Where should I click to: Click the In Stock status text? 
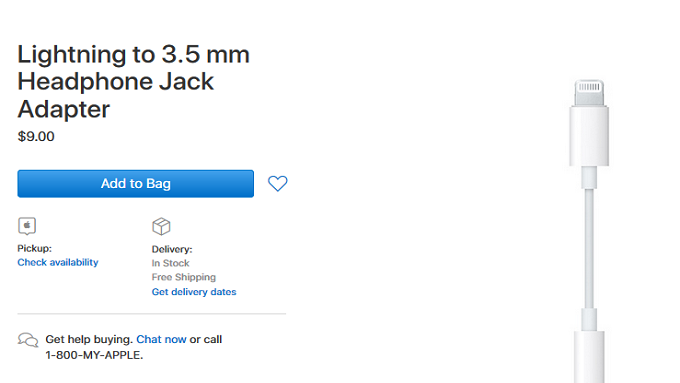click(170, 263)
